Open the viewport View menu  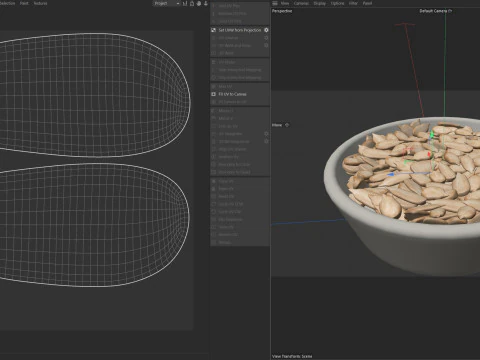coord(285,3)
